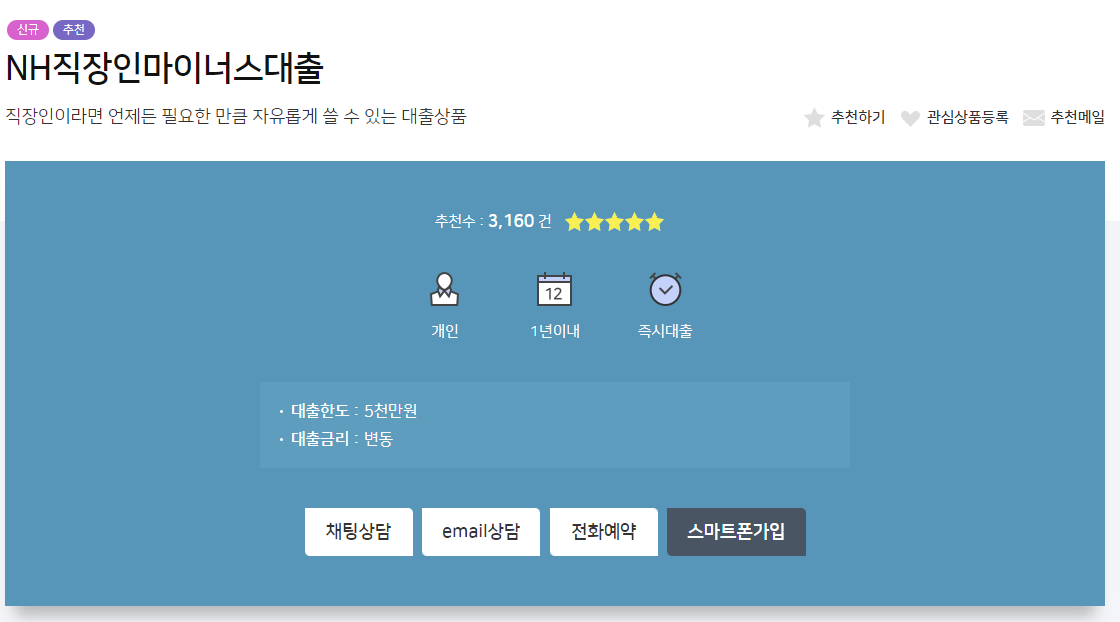Click the 추천하기 link text
Screen dimensions: 1120x622
(858, 117)
